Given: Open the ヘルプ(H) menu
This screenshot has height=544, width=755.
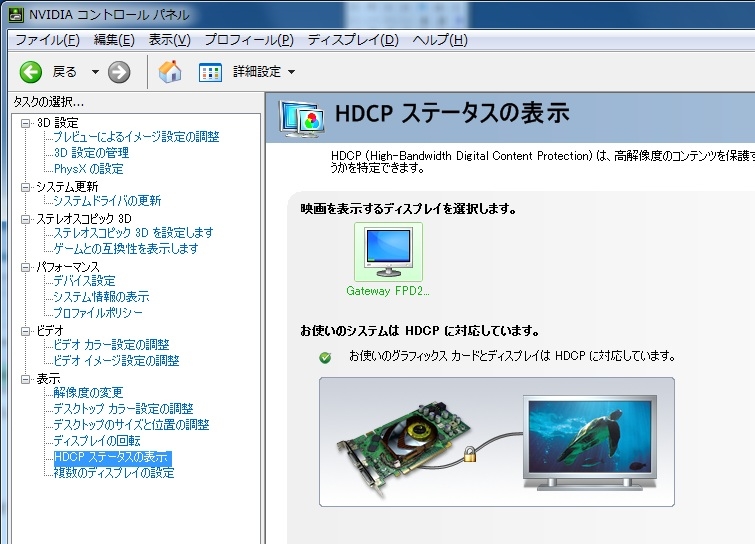Looking at the screenshot, I should pos(440,40).
